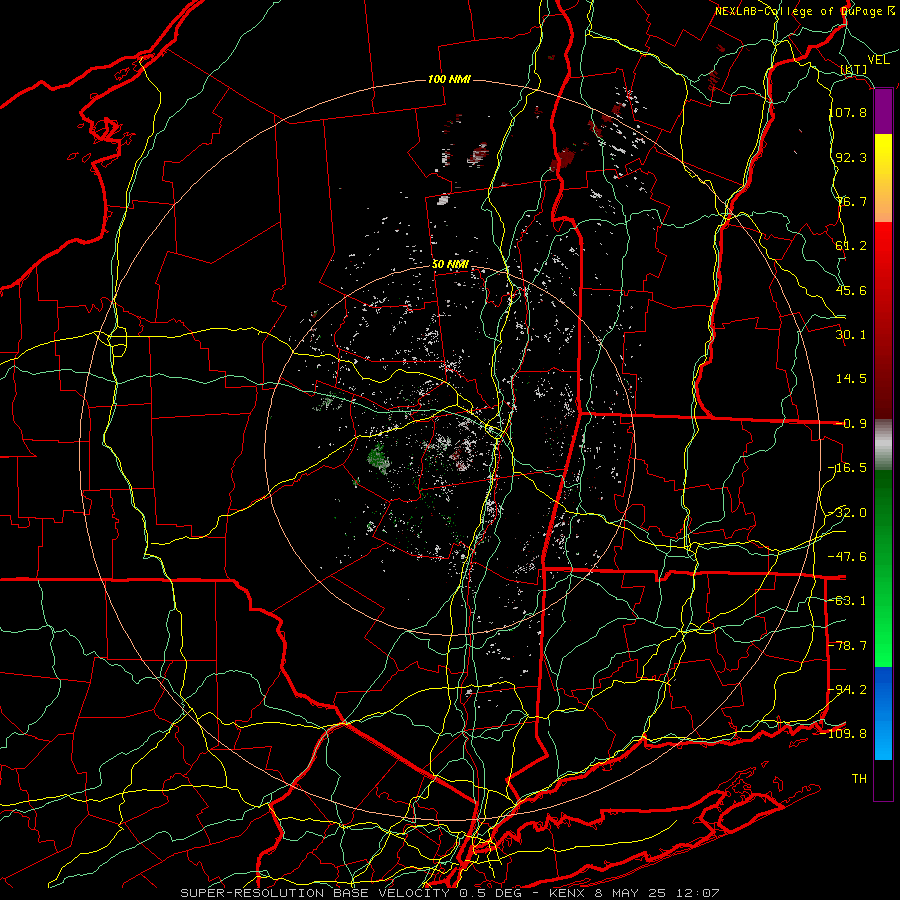The width and height of the screenshot is (900, 900).
Task: Click the 45.6 velocity scale value
Action: (x=851, y=290)
